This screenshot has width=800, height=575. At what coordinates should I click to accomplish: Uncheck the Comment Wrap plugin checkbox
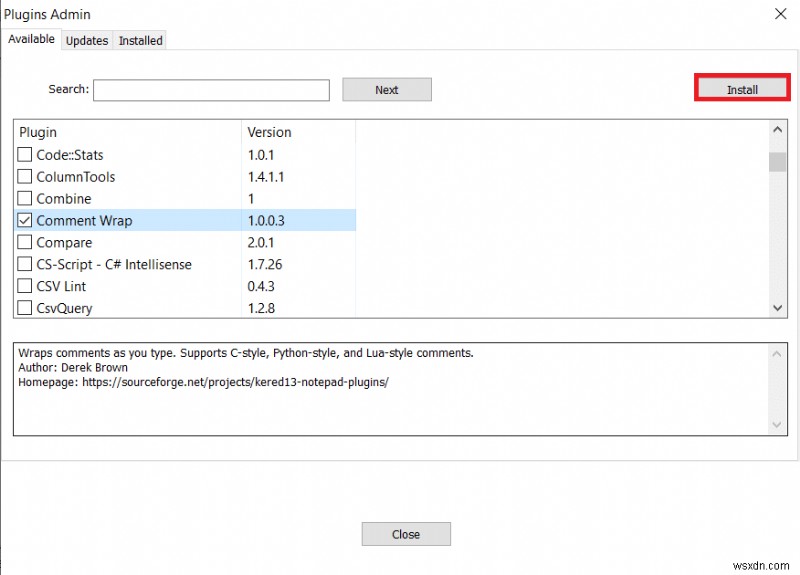(x=24, y=220)
